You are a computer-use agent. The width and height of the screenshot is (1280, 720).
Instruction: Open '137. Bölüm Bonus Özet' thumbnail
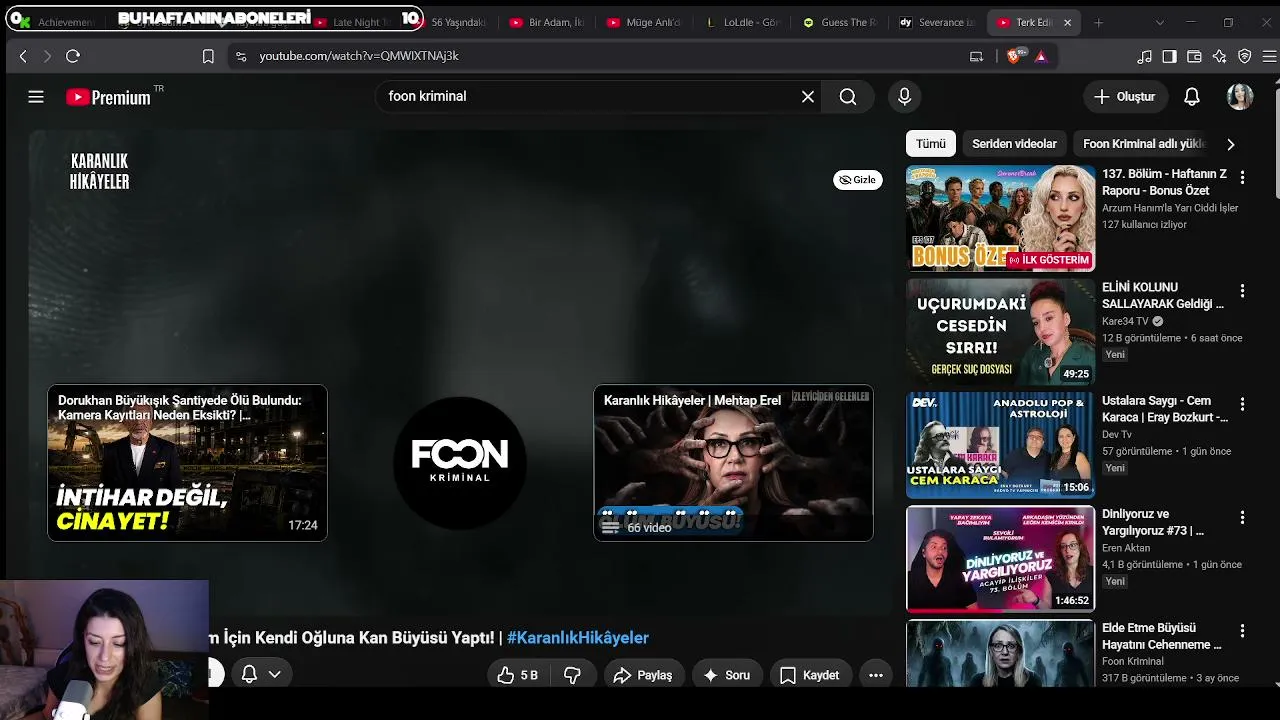click(1000, 218)
